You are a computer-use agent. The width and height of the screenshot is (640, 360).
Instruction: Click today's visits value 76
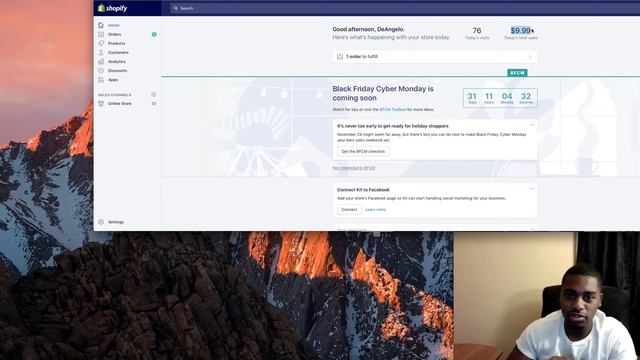pos(477,31)
